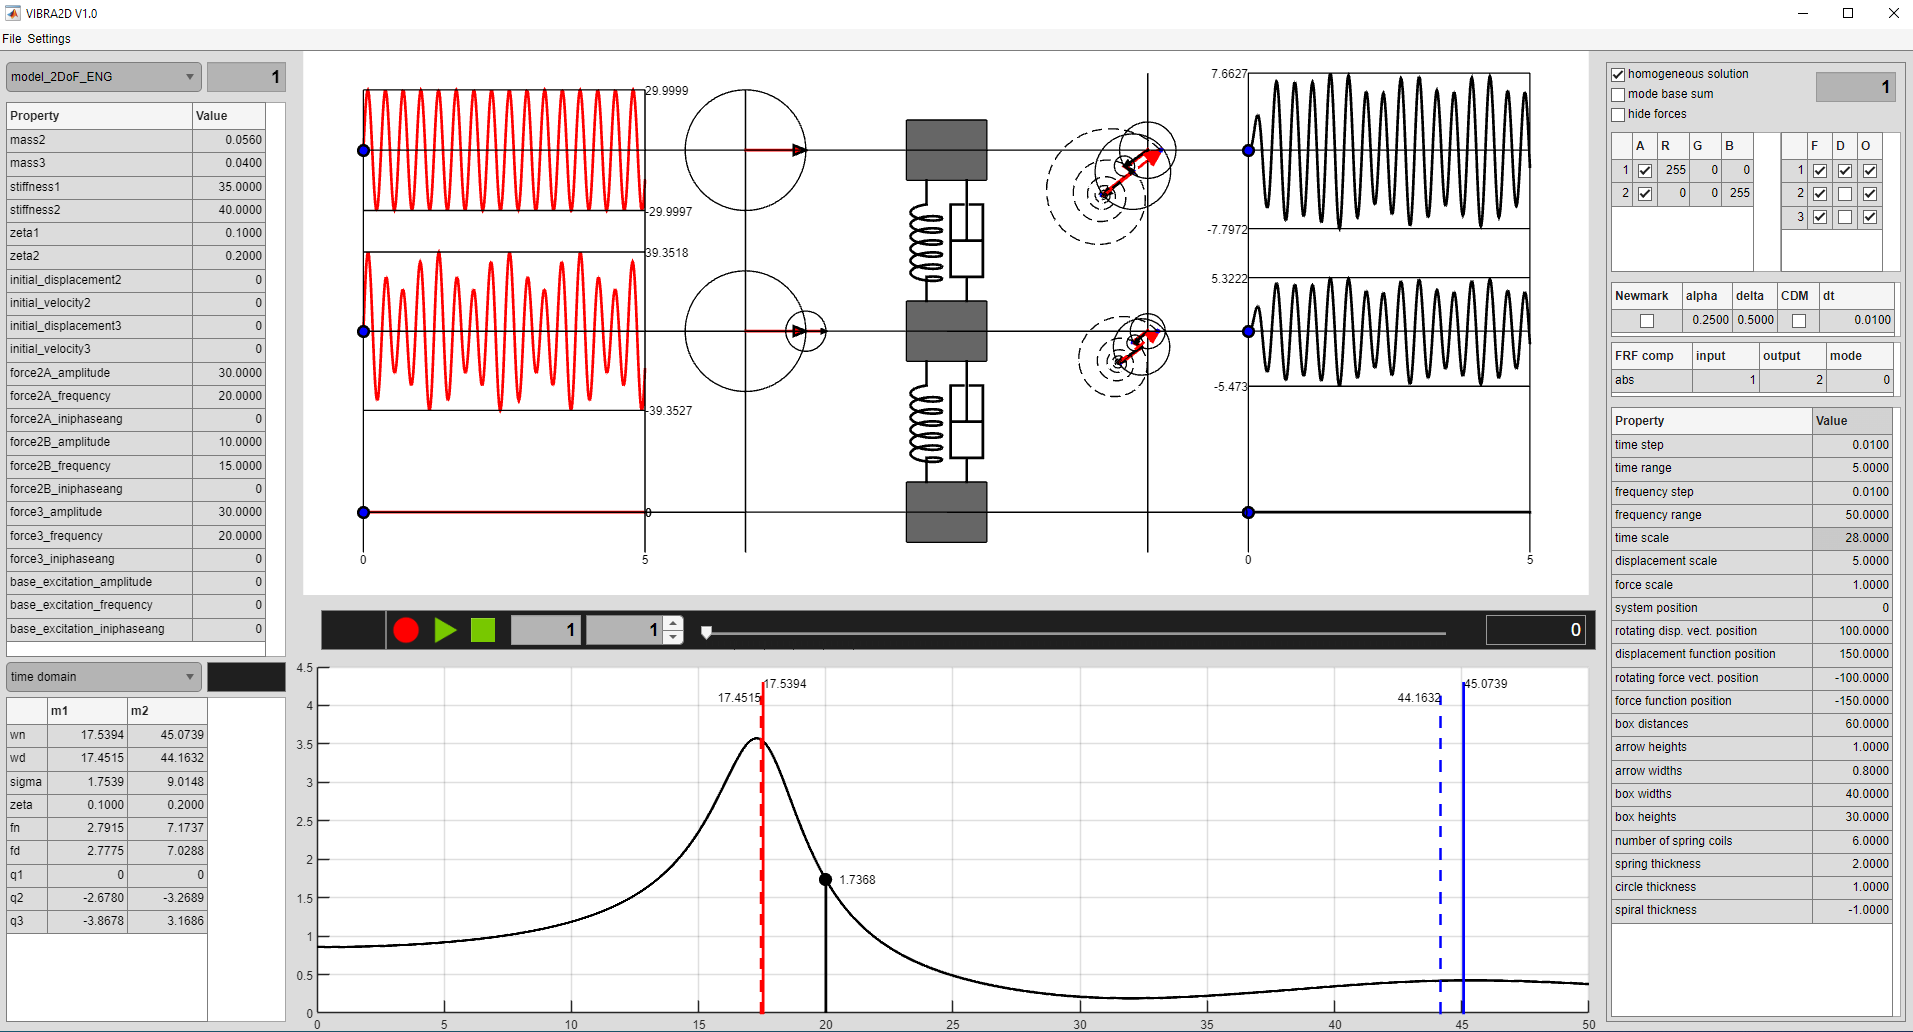Image resolution: width=1913 pixels, height=1032 pixels.
Task: Click the CDM checkbox in the table
Action: coord(1798,321)
